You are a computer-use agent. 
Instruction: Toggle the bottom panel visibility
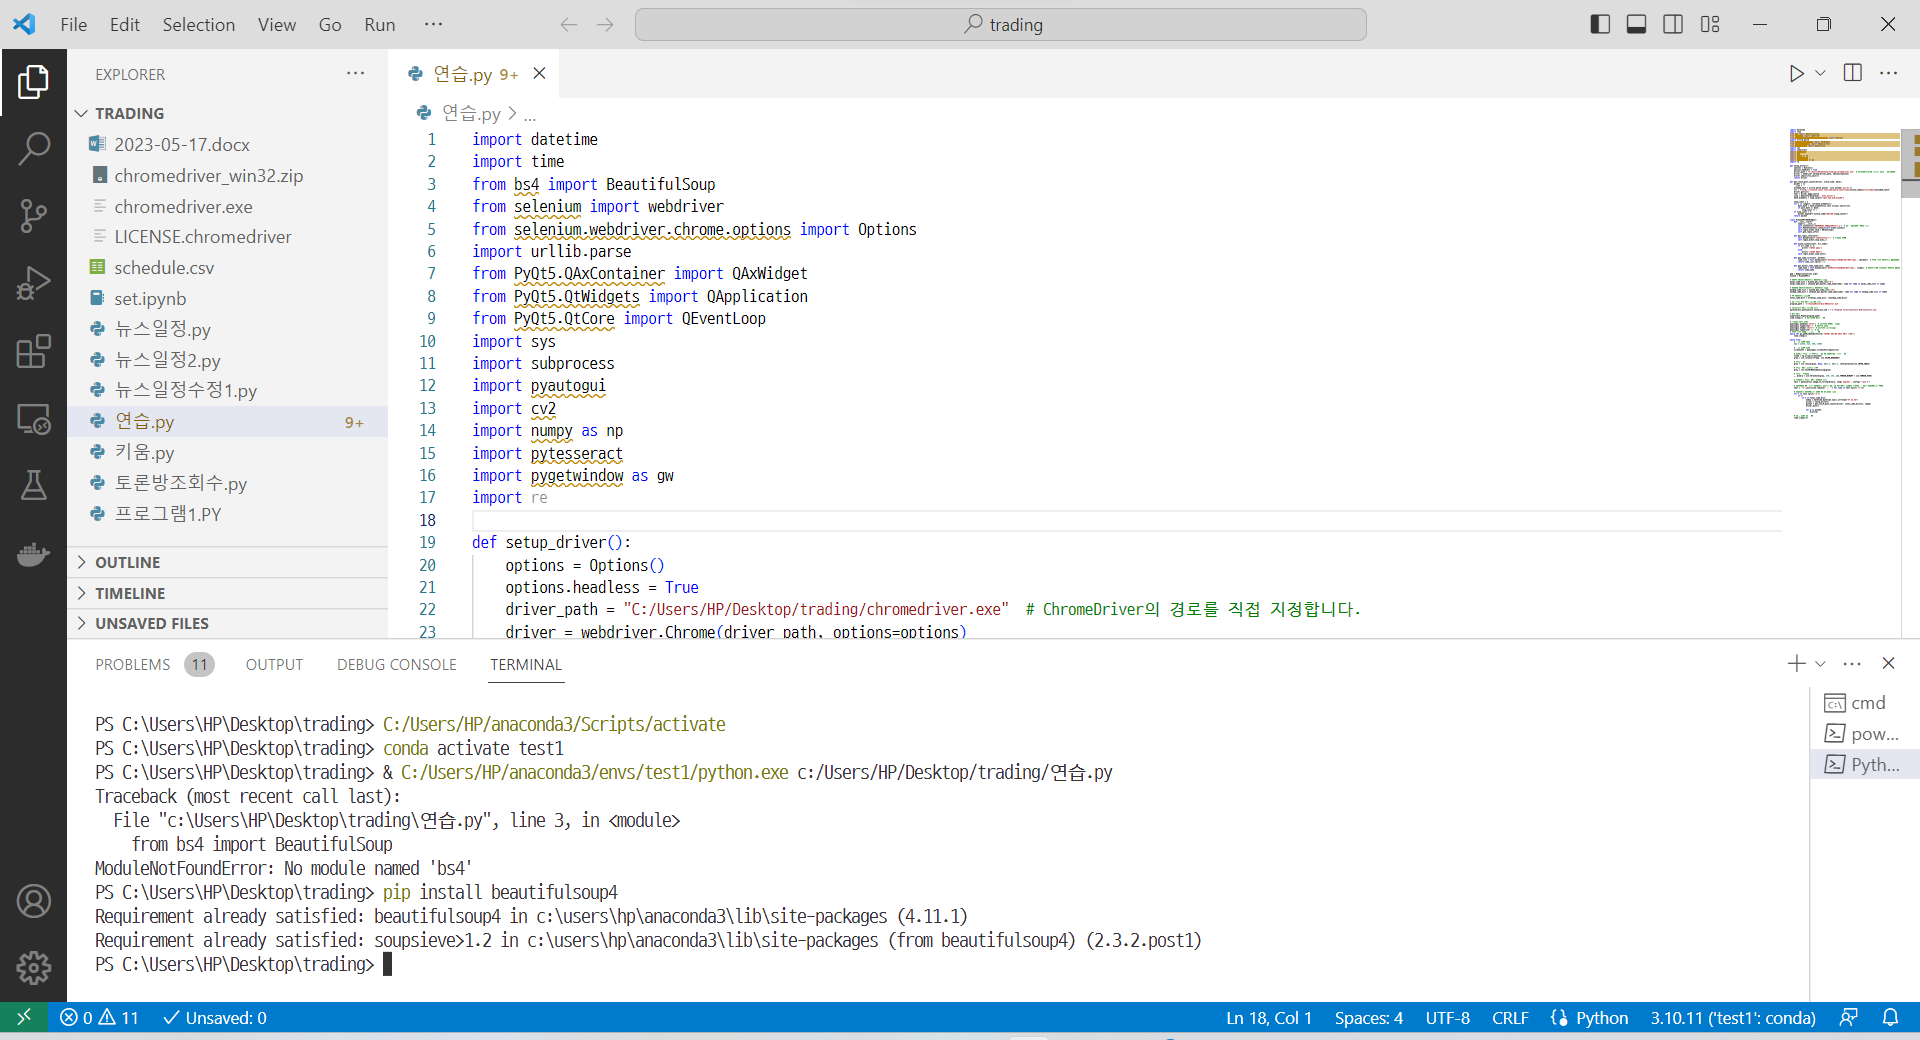coord(1636,24)
